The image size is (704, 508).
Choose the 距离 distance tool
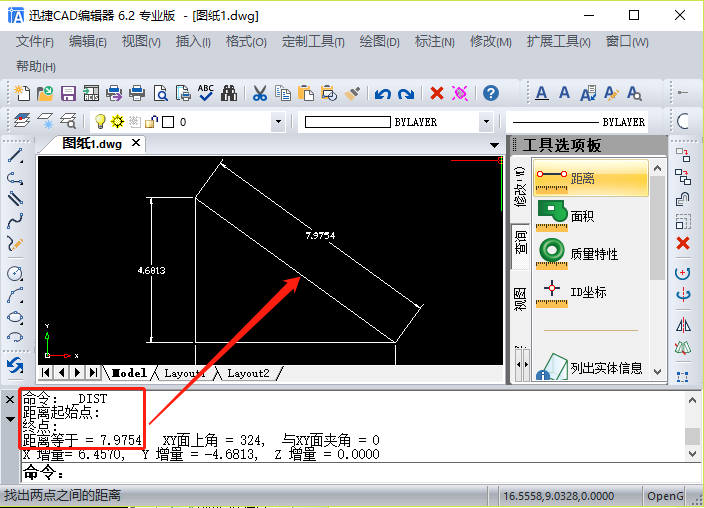590,178
